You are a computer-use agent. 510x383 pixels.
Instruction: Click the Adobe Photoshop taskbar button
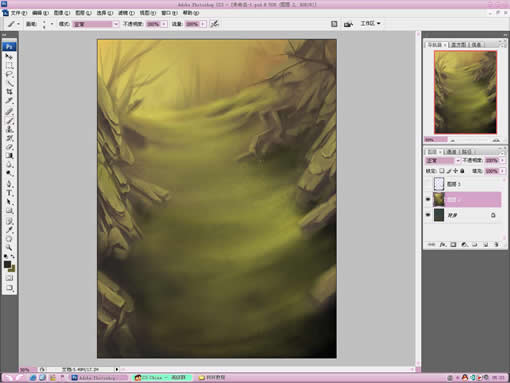click(x=99, y=378)
